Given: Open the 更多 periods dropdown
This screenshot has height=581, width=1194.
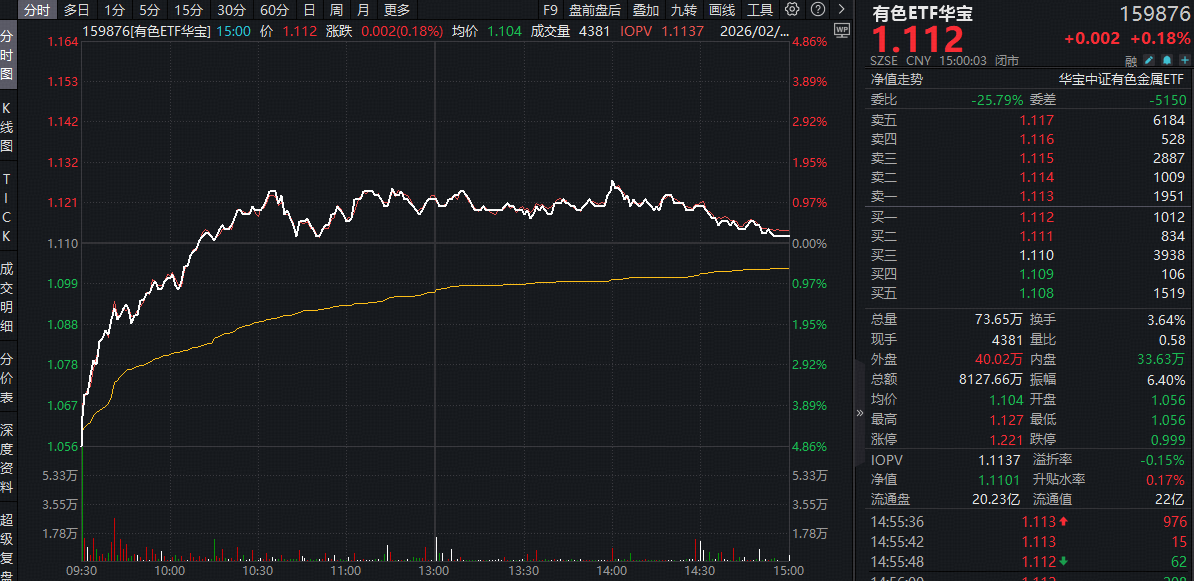Looking at the screenshot, I should pyautogui.click(x=397, y=10).
